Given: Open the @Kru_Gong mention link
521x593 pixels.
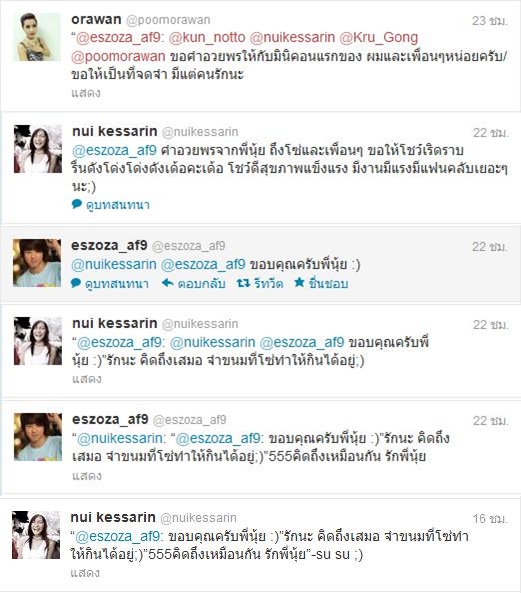Looking at the screenshot, I should click(378, 37).
